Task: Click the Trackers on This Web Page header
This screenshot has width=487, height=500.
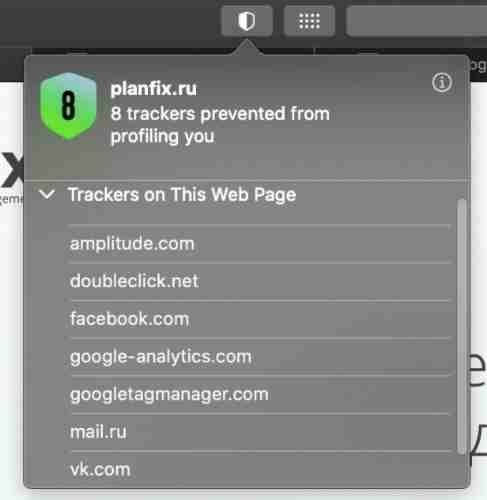Action: [x=182, y=194]
